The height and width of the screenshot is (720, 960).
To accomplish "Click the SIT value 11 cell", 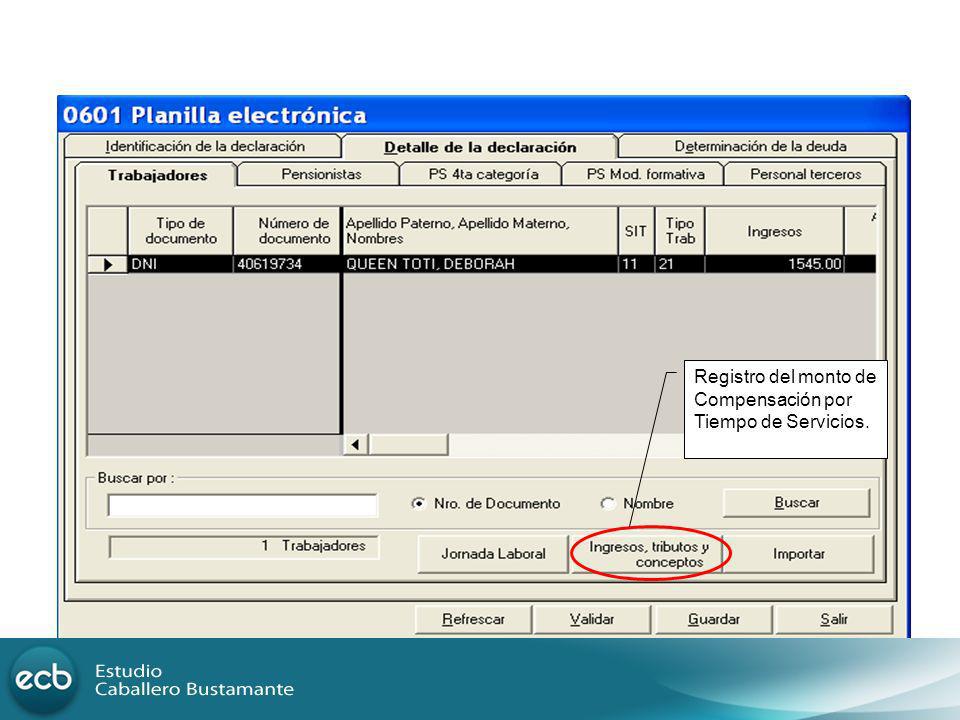I will pos(636,264).
